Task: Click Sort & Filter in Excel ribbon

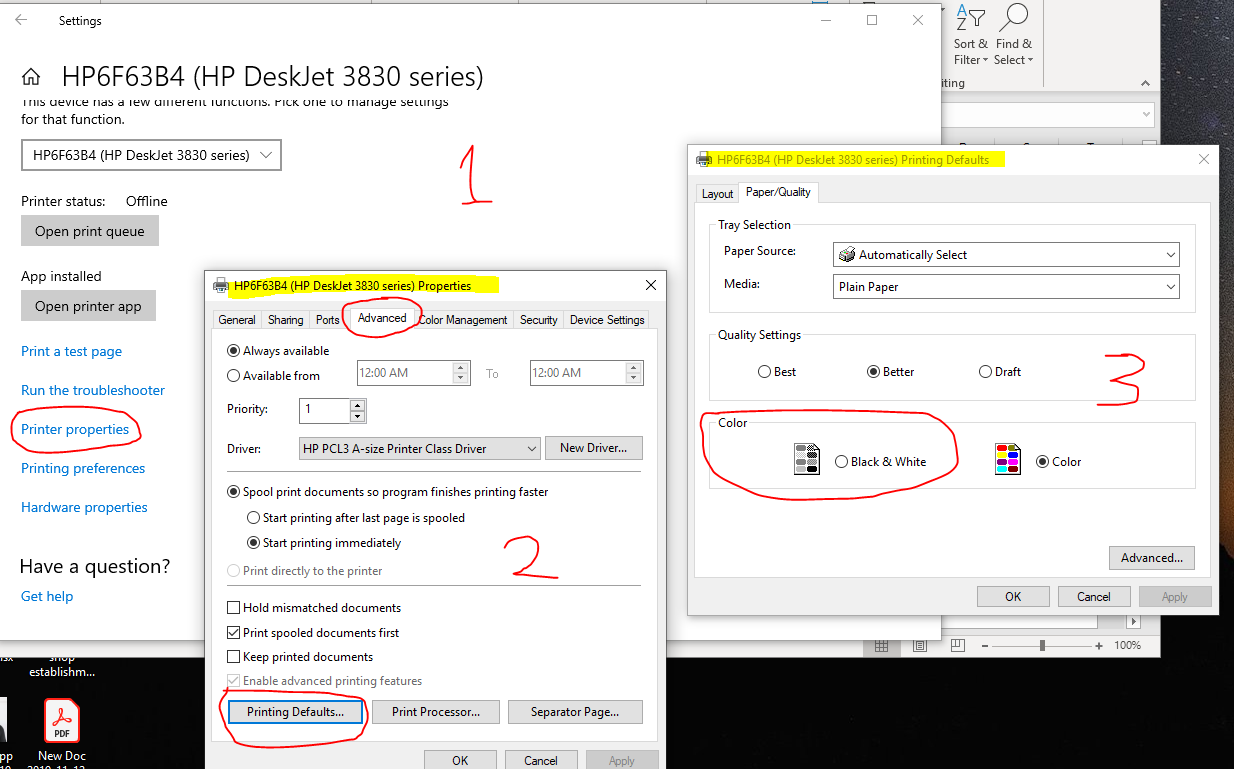Action: coord(970,35)
